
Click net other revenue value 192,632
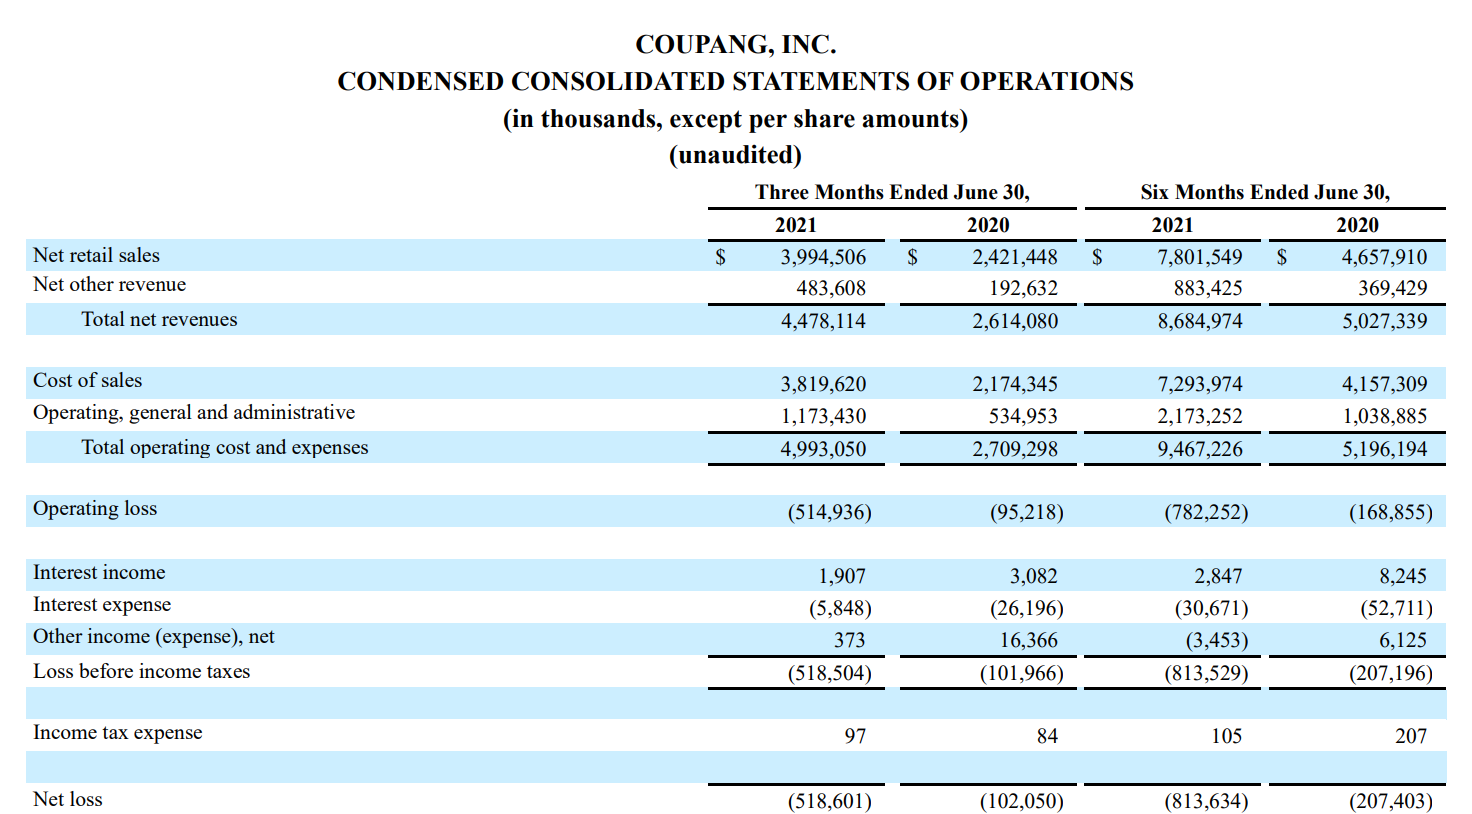1023,288
